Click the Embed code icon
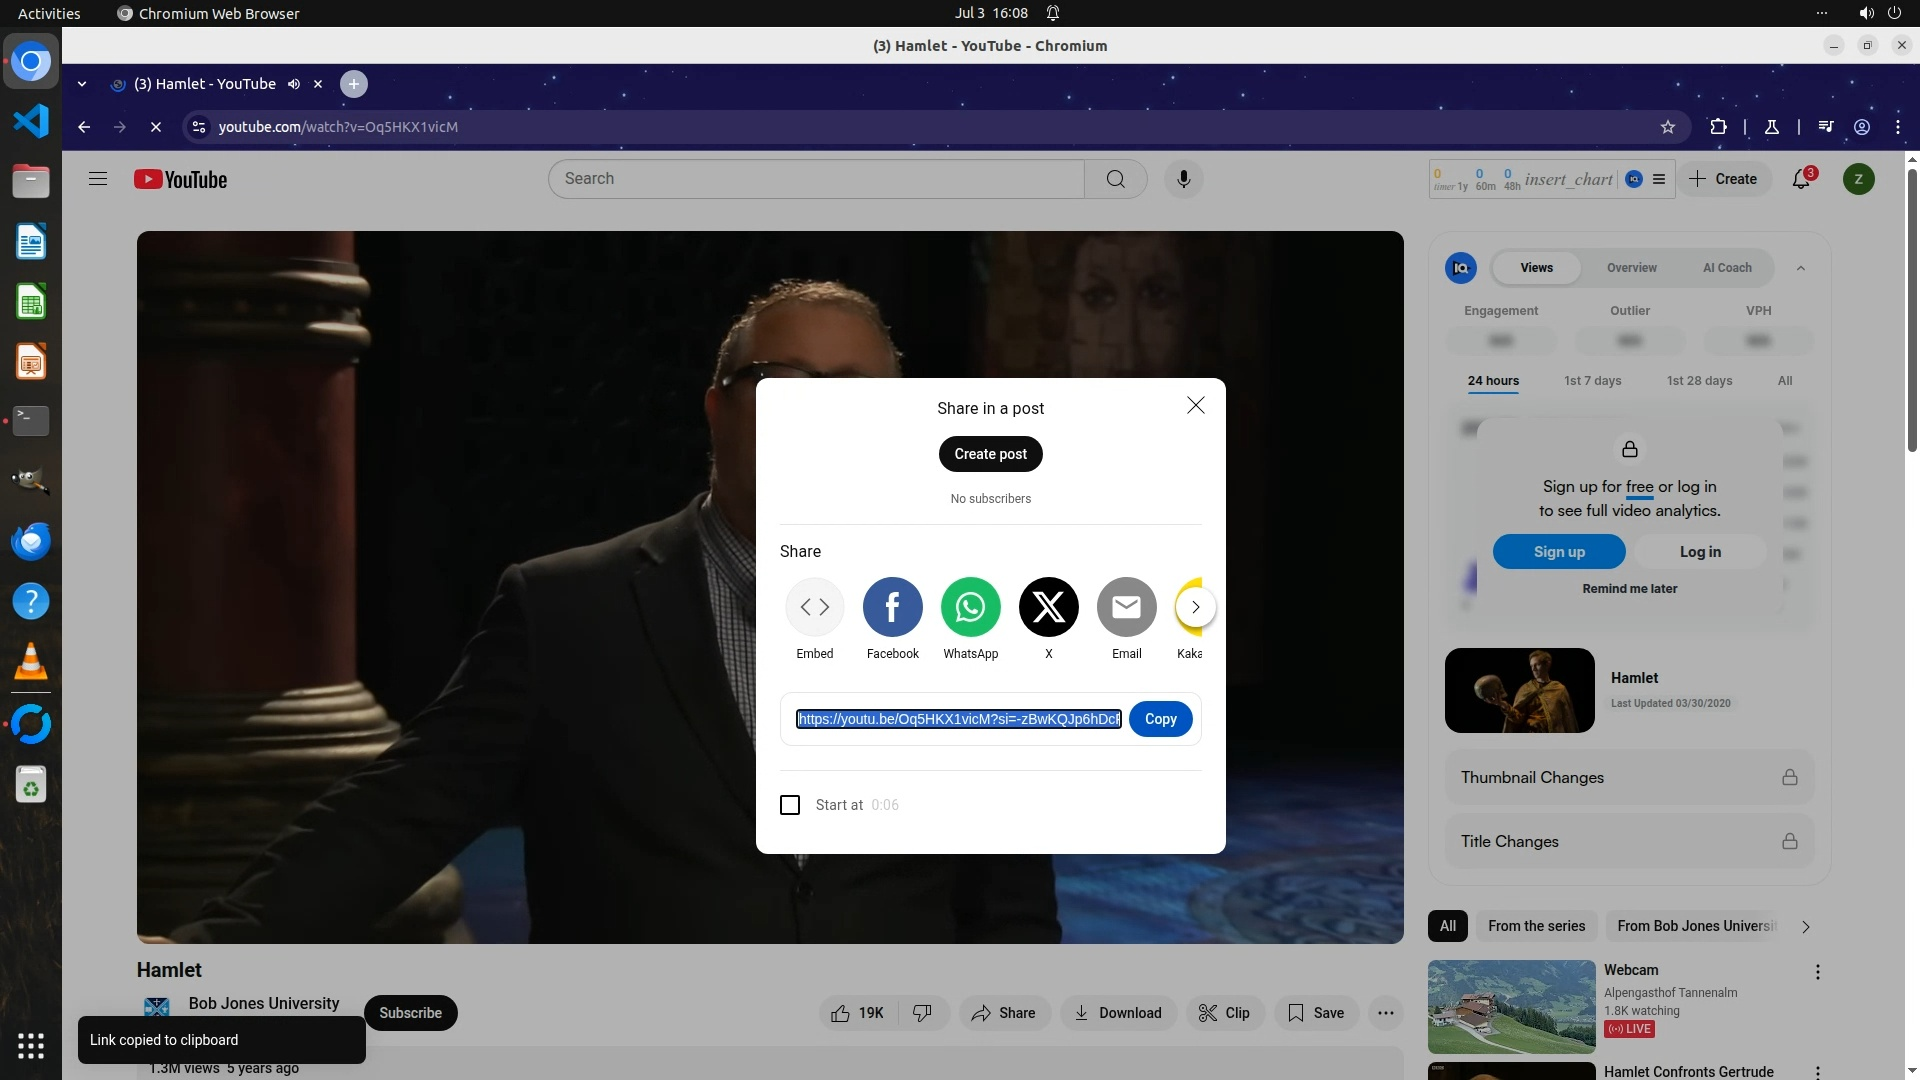Viewport: 1920px width, 1080px height. (x=814, y=607)
